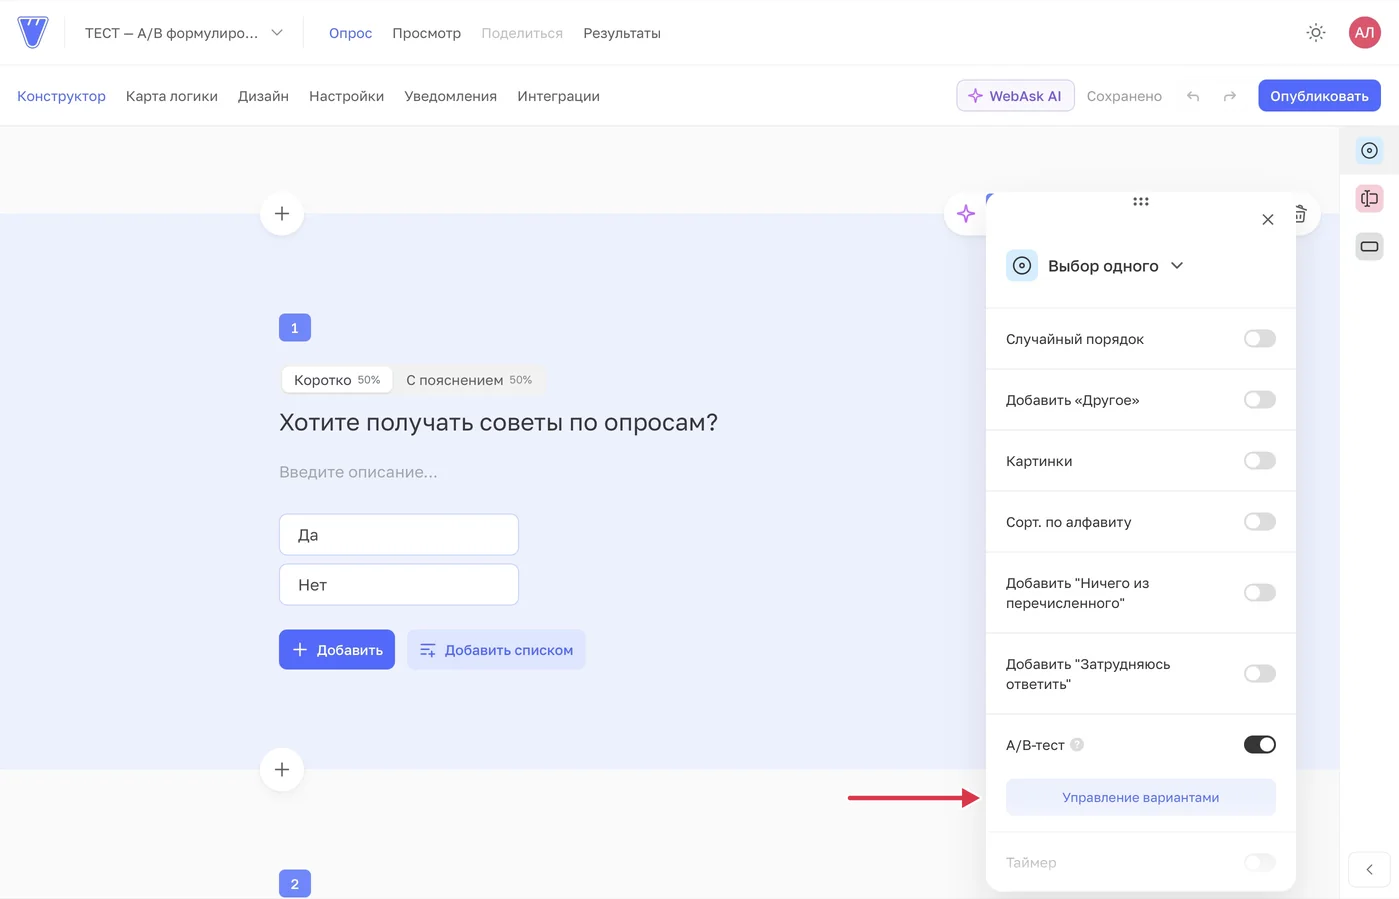Close the question settings panel
1399x899 pixels.
coord(1268,220)
